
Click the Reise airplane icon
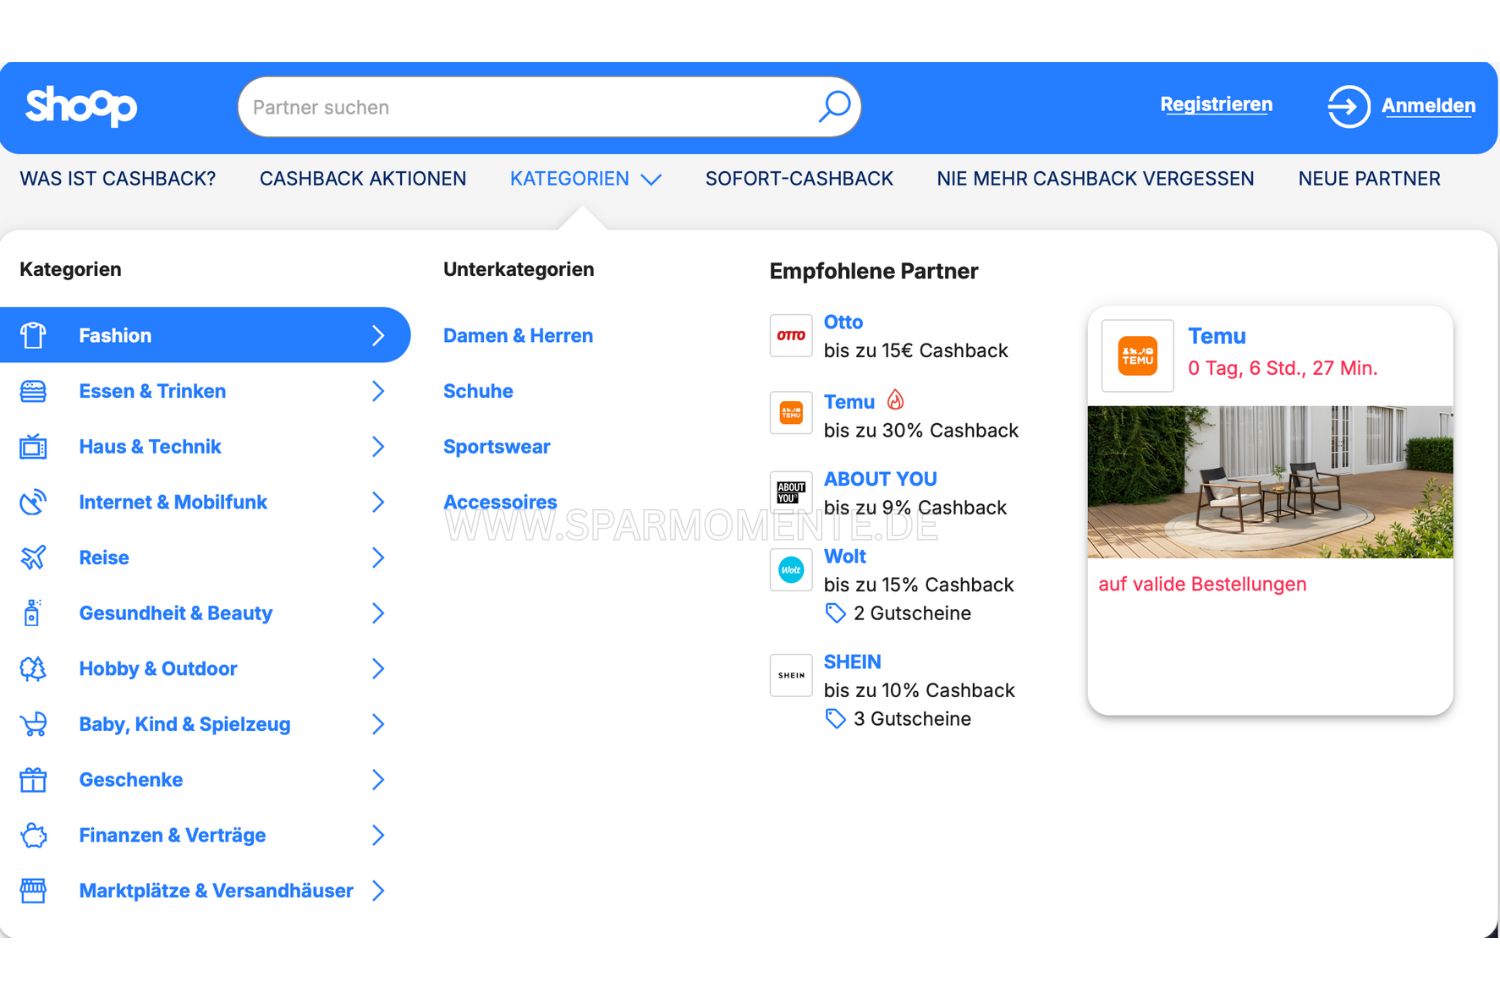[x=33, y=557]
